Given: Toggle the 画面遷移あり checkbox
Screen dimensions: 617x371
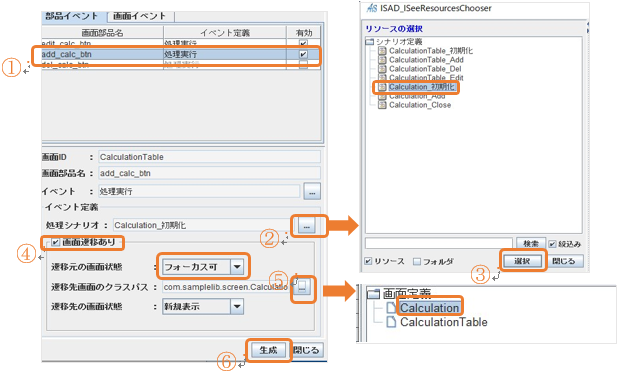Looking at the screenshot, I should 55,242.
